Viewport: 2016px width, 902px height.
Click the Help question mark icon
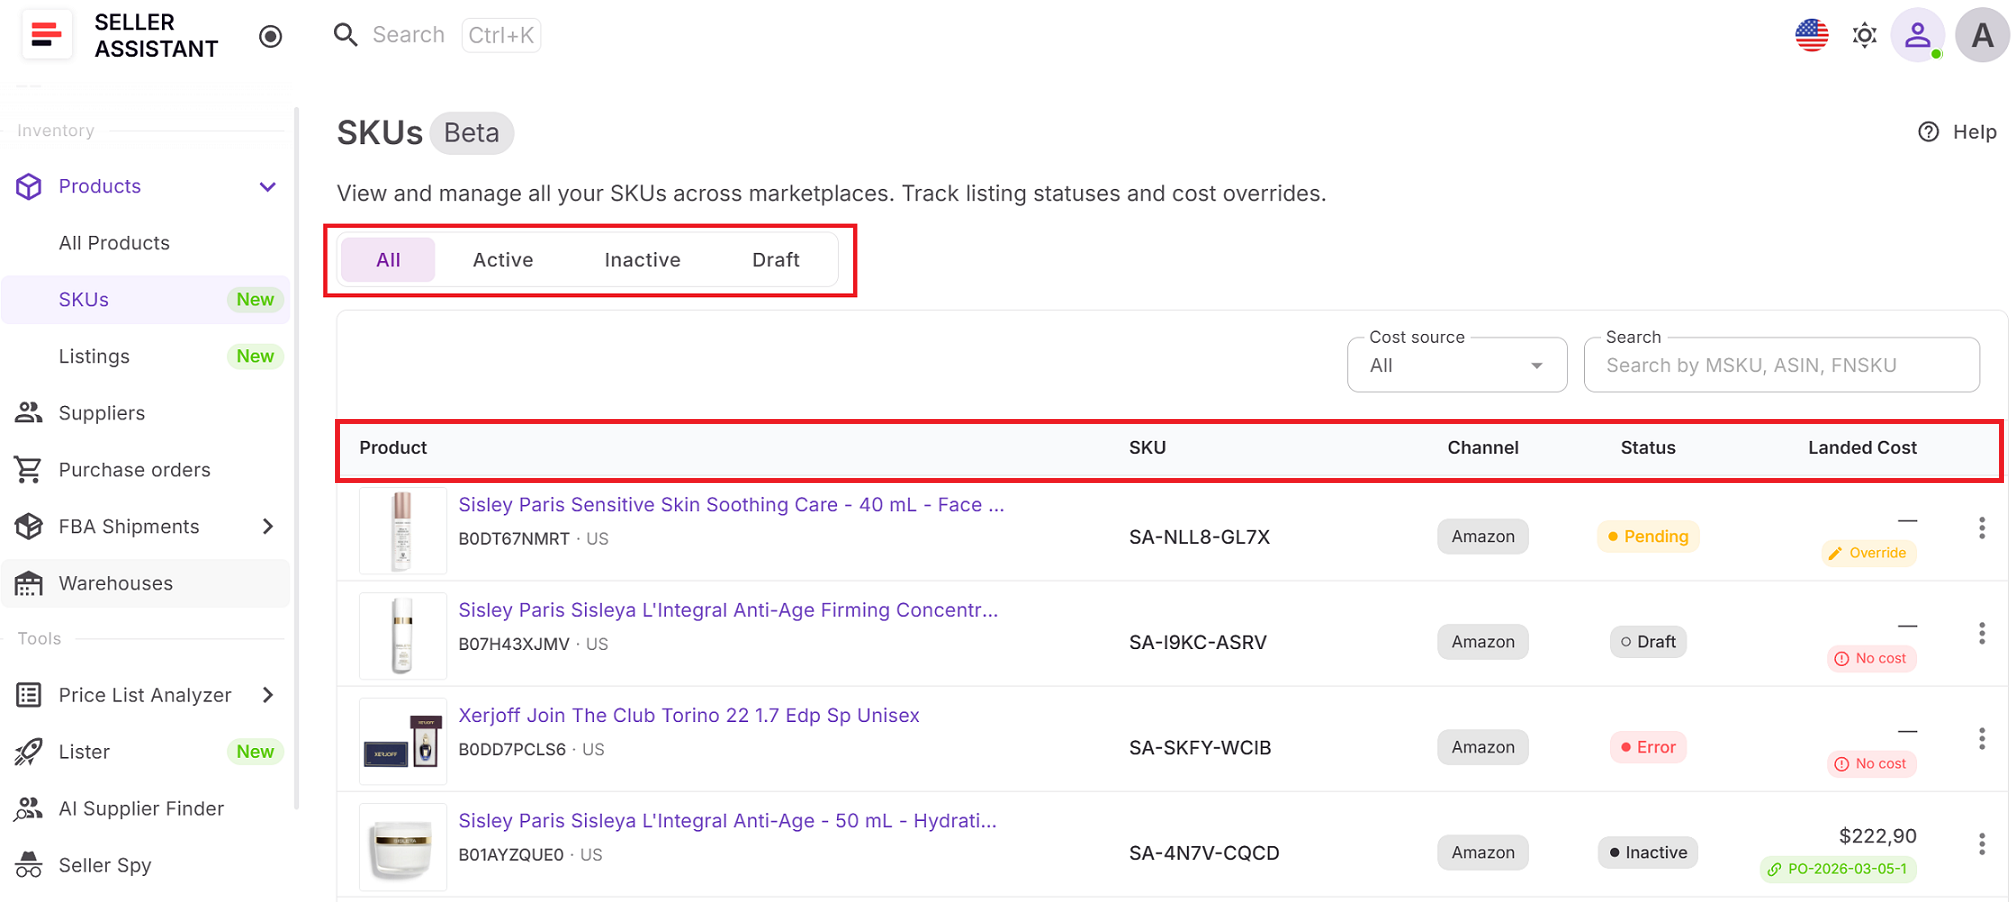click(x=1928, y=132)
